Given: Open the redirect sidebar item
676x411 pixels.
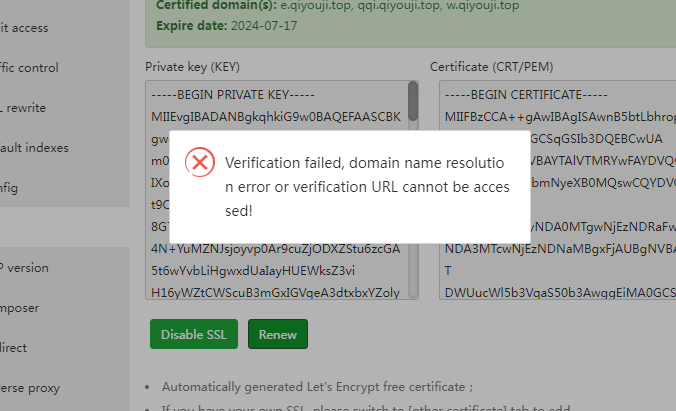Looking at the screenshot, I should 13,348.
